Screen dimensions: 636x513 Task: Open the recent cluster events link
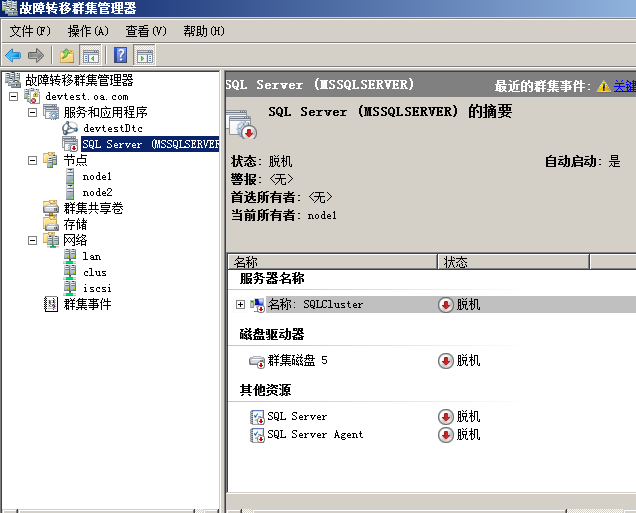tap(624, 86)
